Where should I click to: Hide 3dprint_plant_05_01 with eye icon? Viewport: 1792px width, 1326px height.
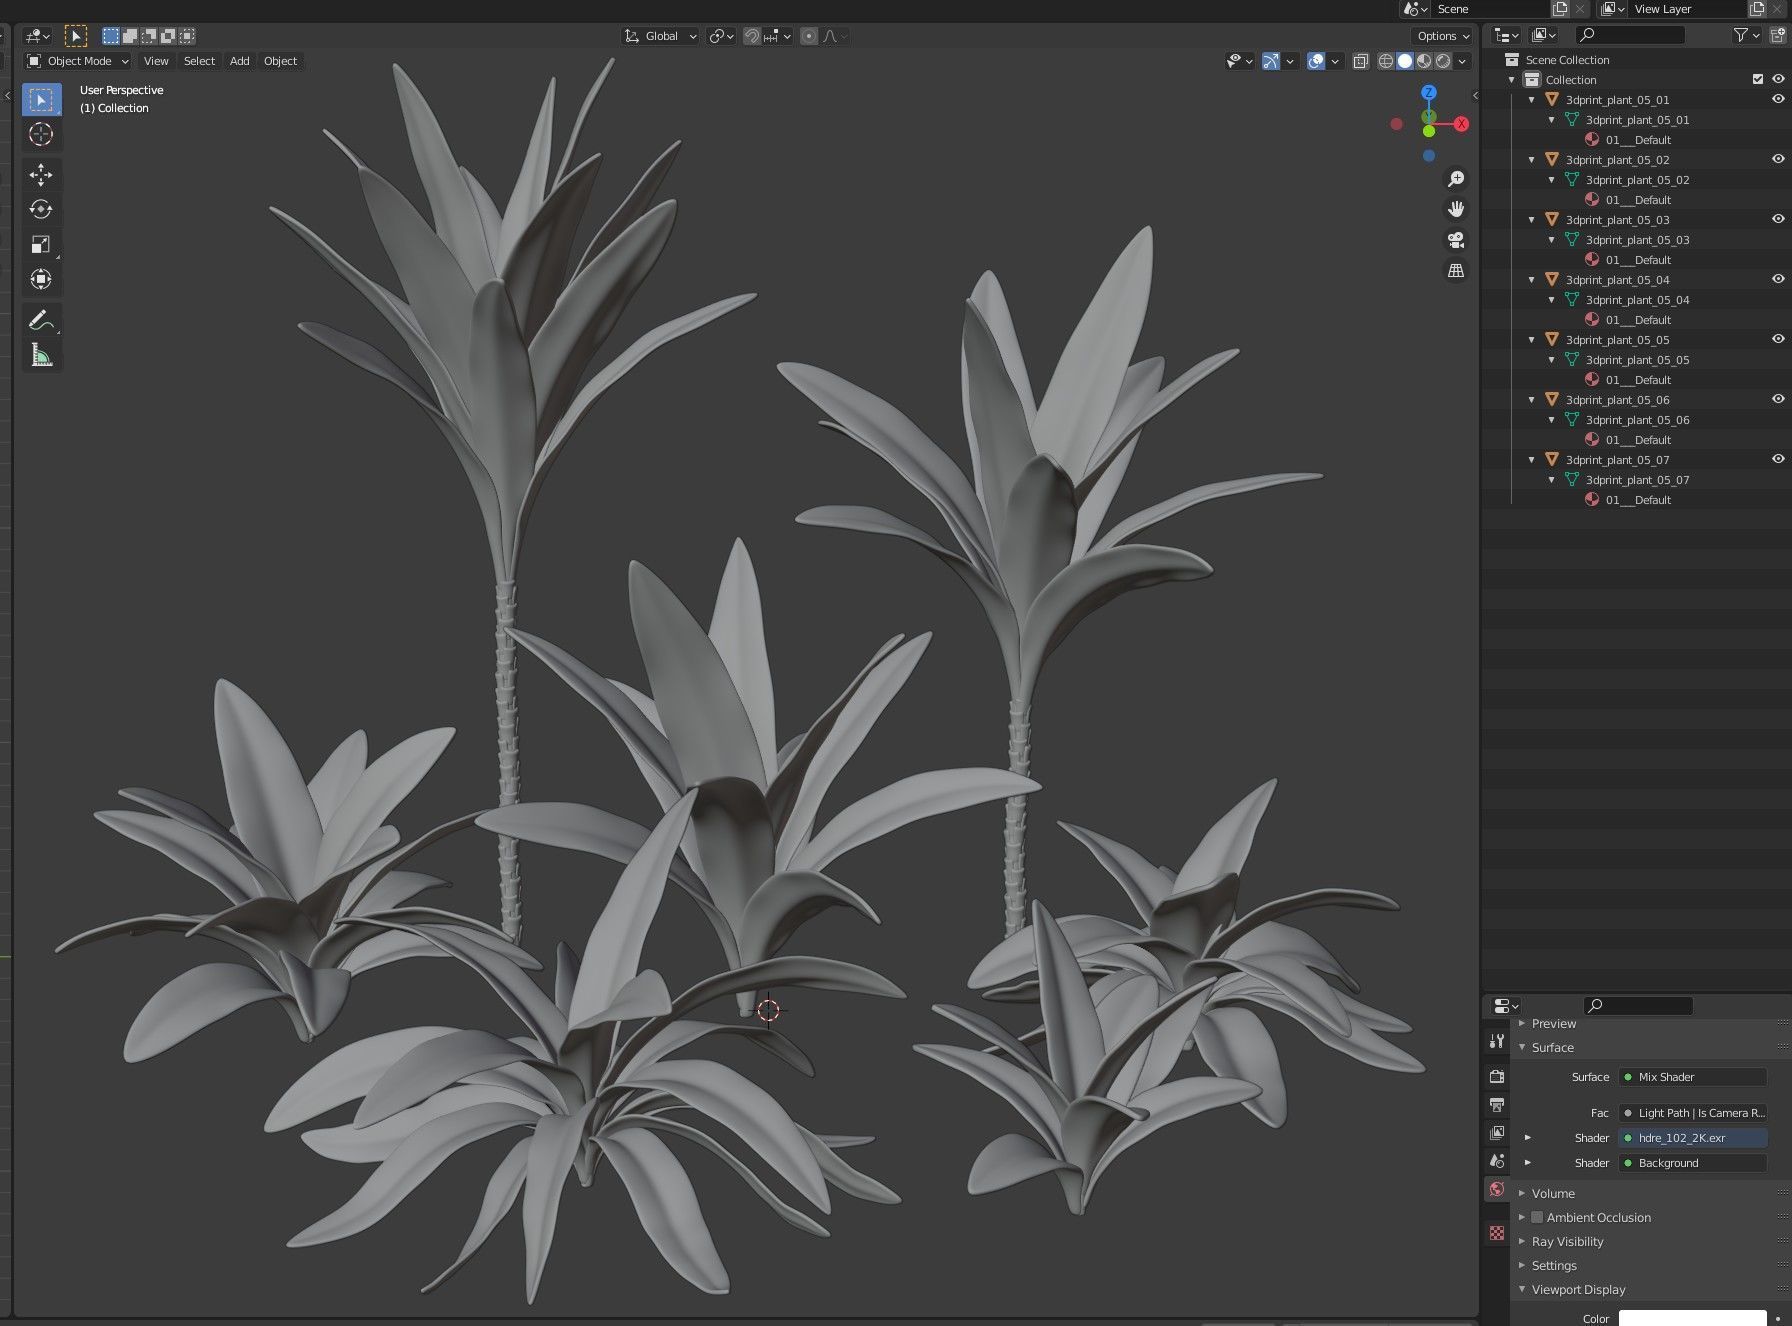pyautogui.click(x=1778, y=99)
